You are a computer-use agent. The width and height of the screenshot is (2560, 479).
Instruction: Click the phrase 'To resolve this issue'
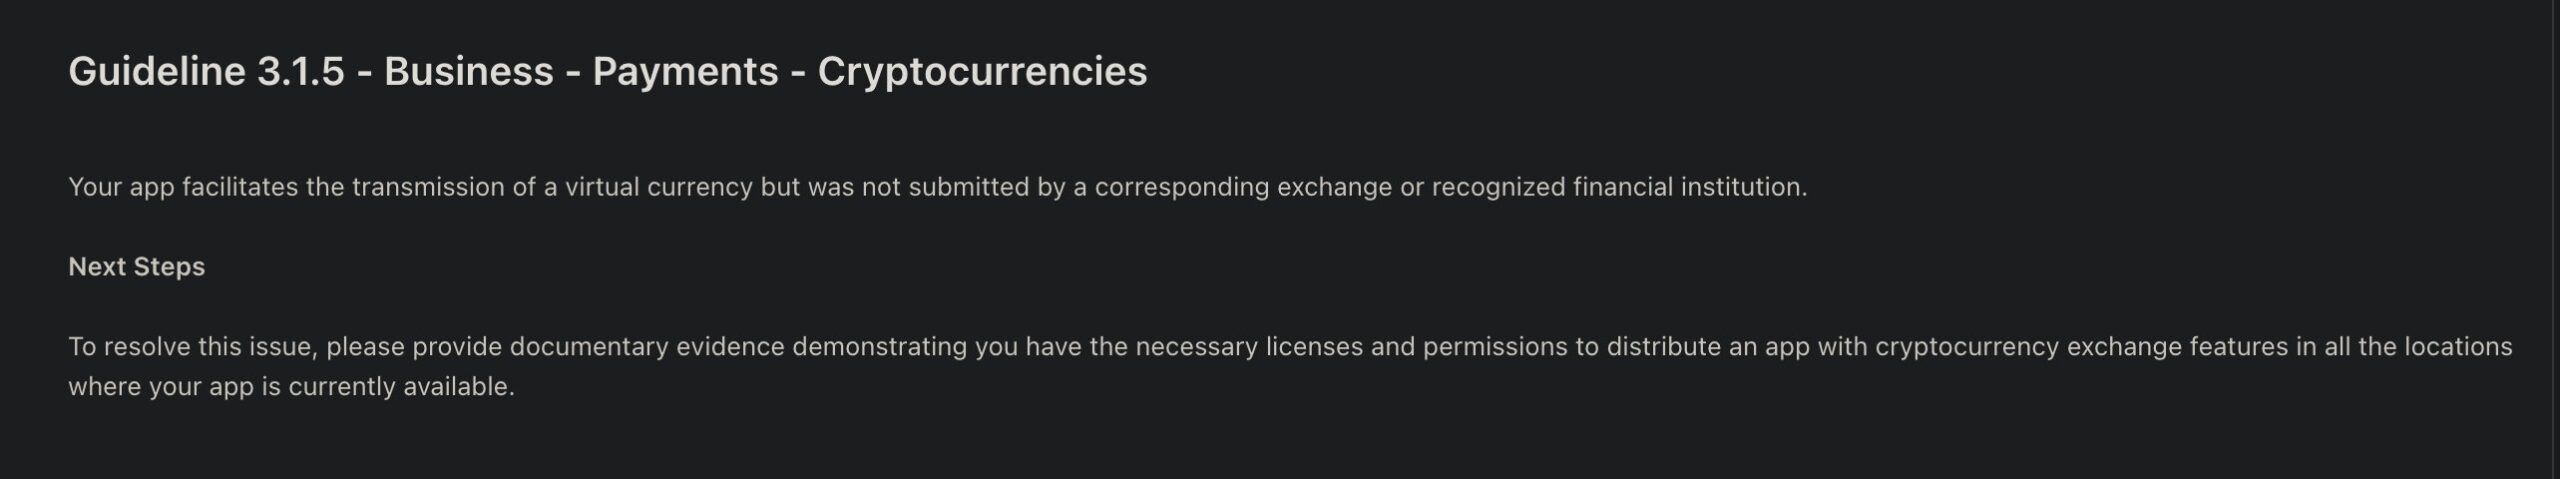click(x=192, y=347)
